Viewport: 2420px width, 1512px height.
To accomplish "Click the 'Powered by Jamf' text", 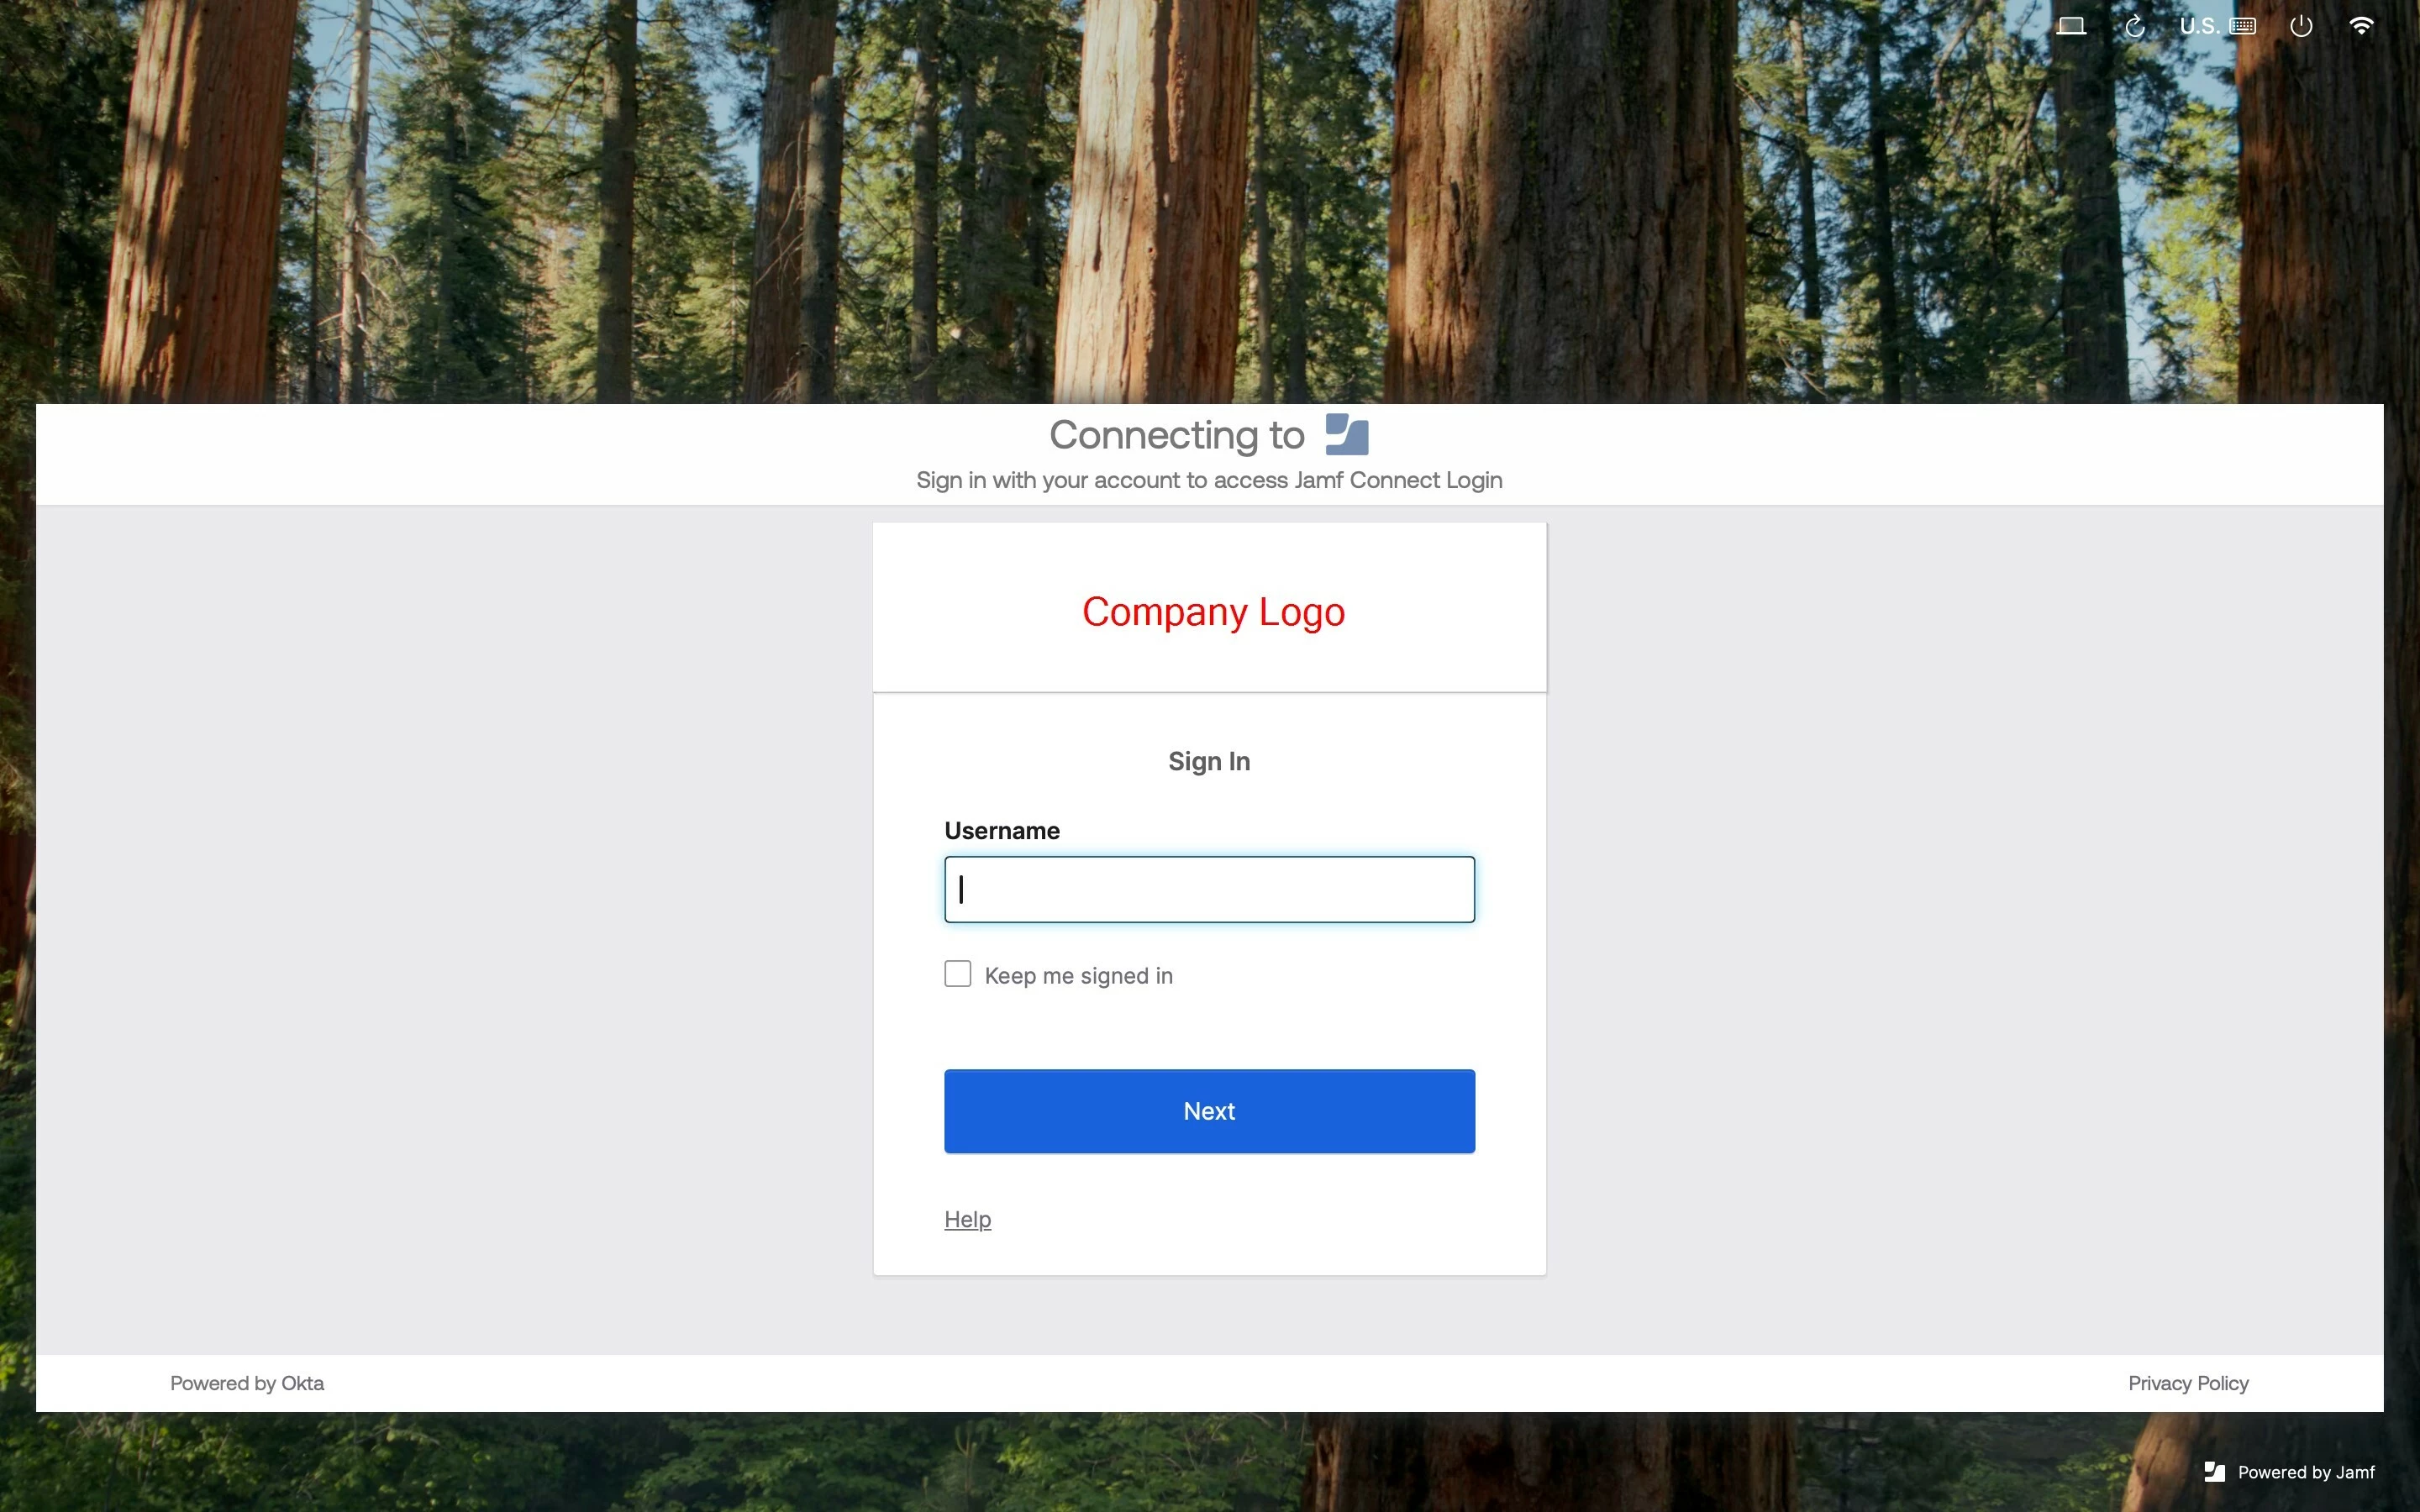I will click(x=2306, y=1472).
